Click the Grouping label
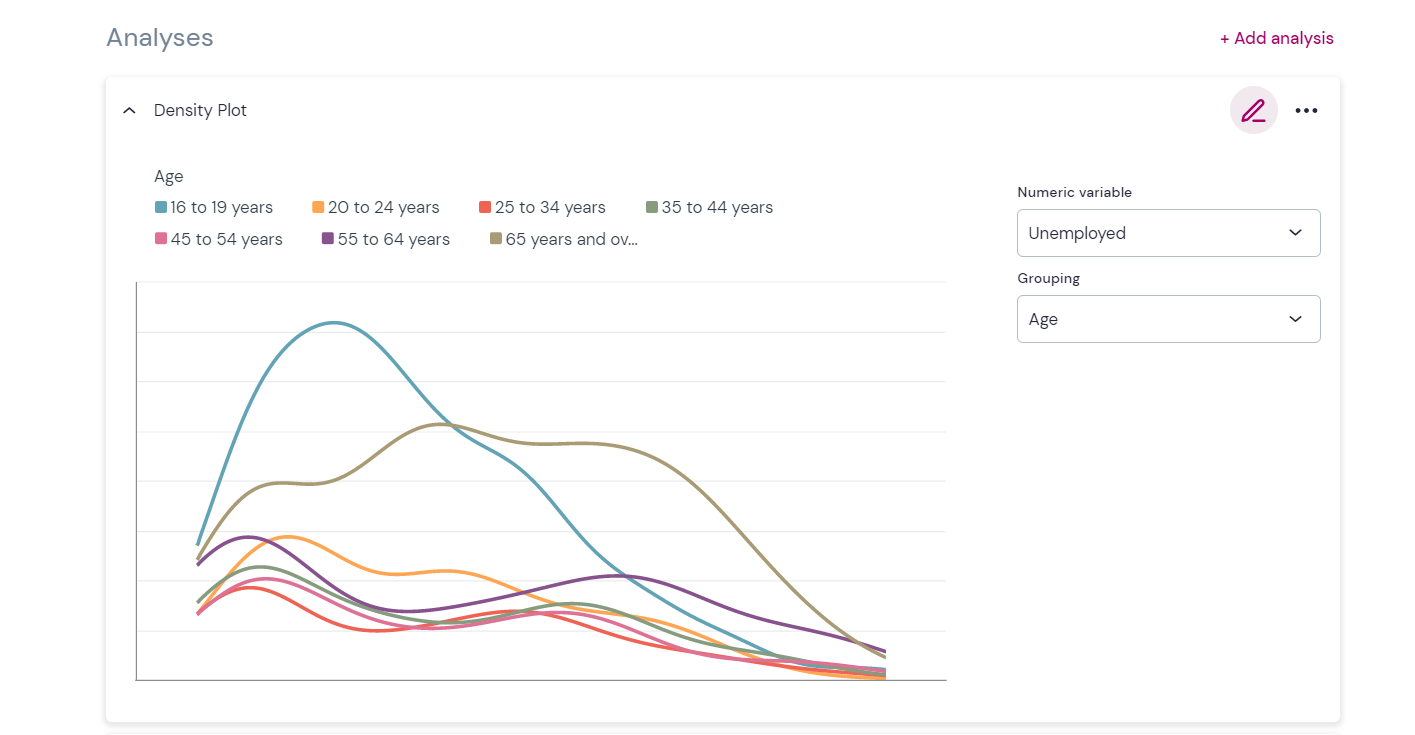Screen dimensions: 1415x735 click(x=1049, y=278)
